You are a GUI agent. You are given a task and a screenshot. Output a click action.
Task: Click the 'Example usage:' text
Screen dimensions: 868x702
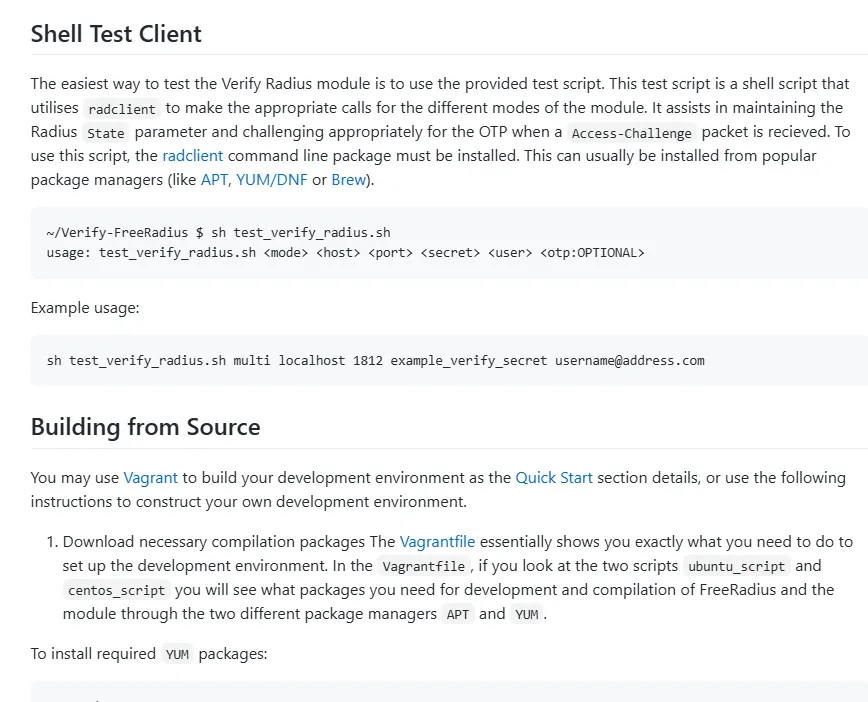(85, 308)
